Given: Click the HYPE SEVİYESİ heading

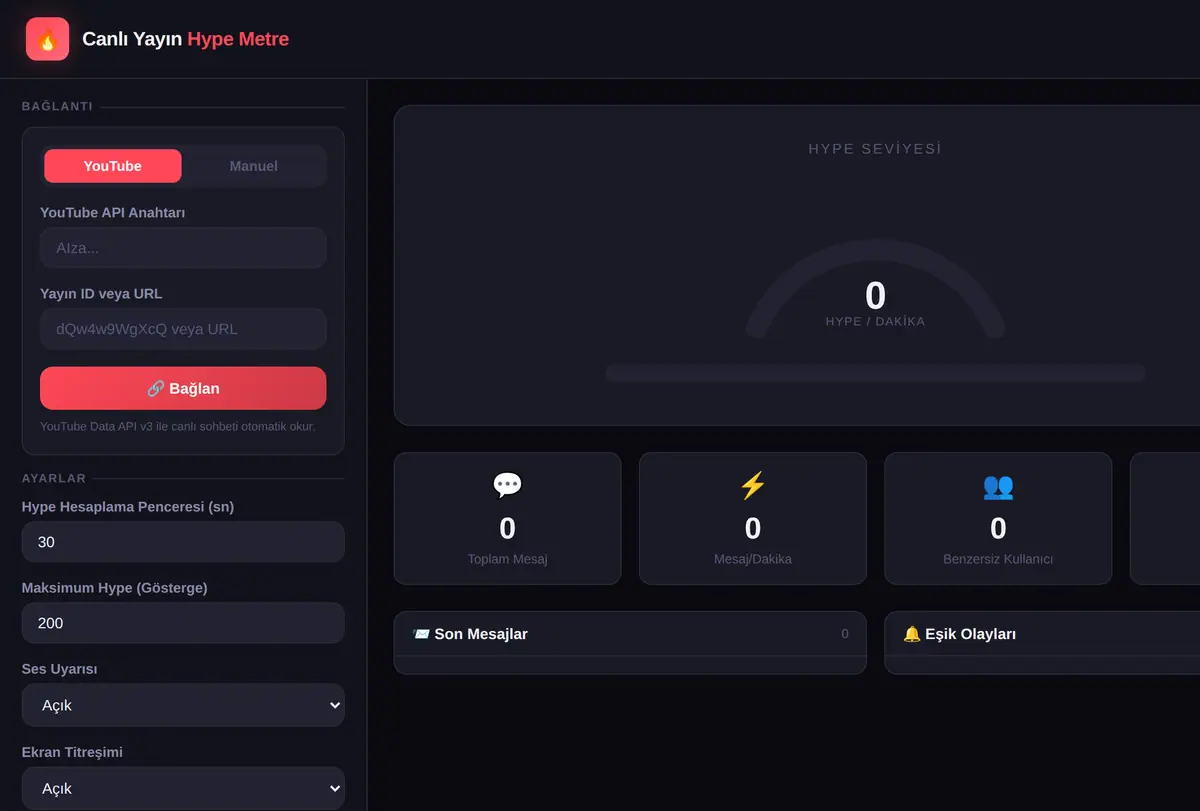Looking at the screenshot, I should (875, 149).
